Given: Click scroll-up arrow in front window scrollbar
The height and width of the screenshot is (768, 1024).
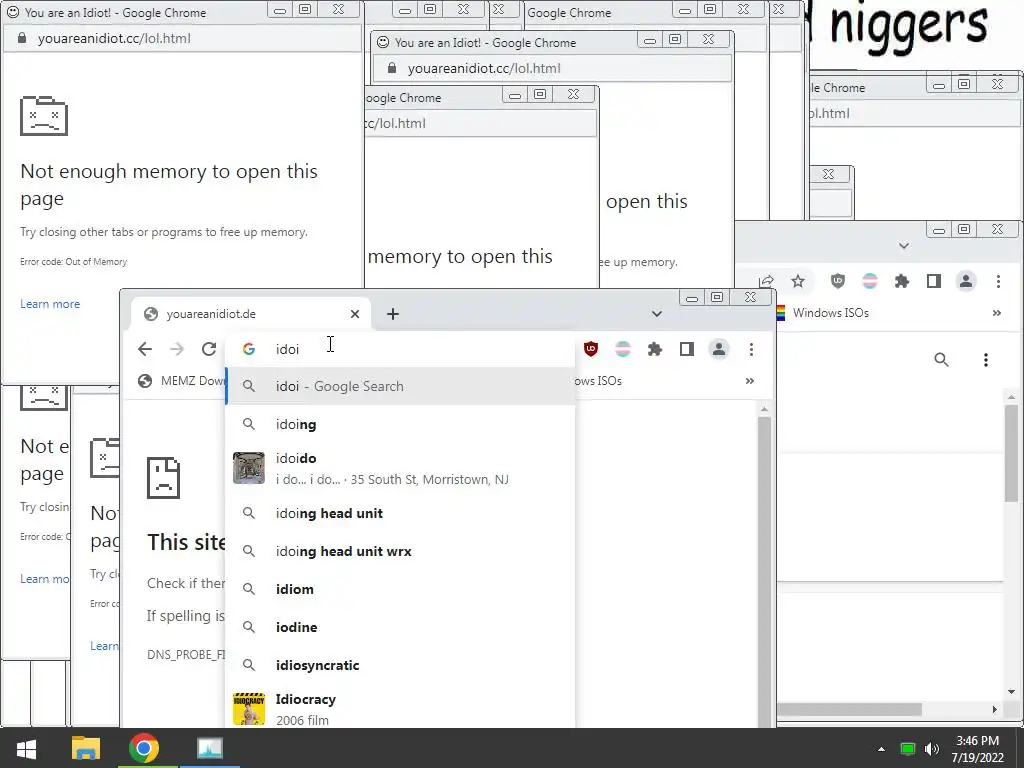Looking at the screenshot, I should click(764, 409).
